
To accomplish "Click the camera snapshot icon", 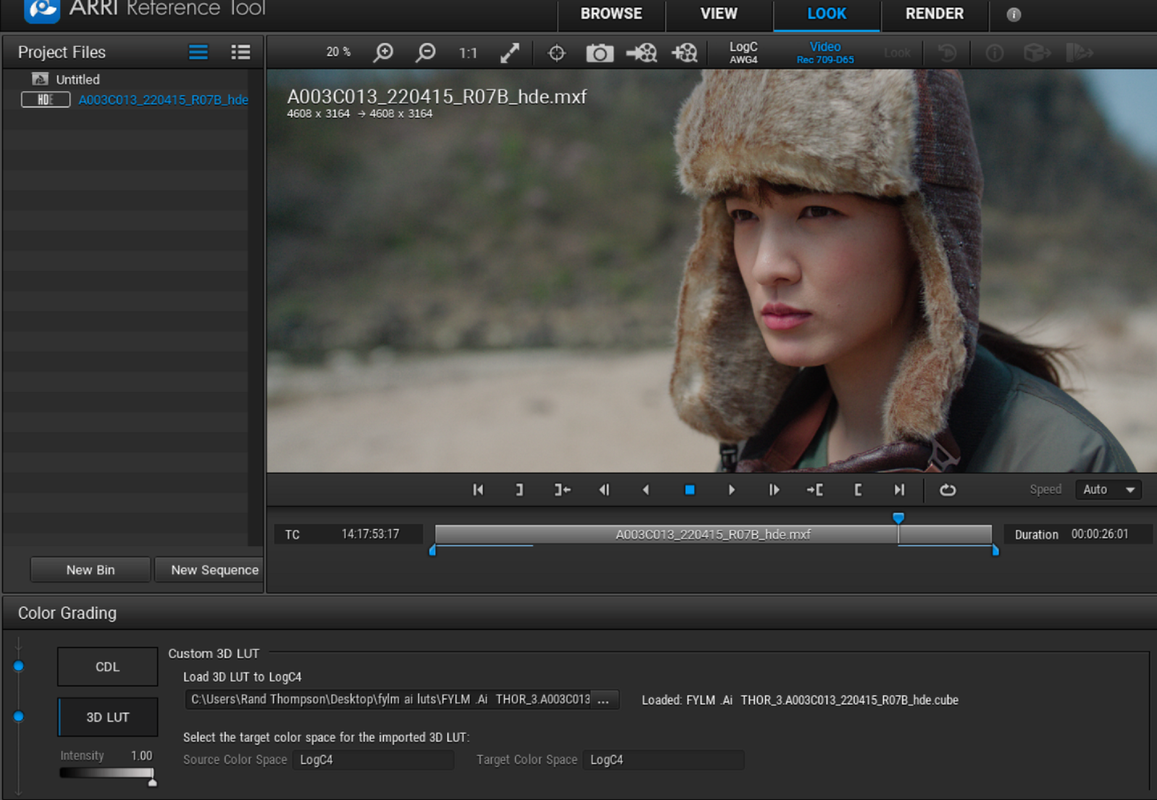I will click(x=599, y=53).
